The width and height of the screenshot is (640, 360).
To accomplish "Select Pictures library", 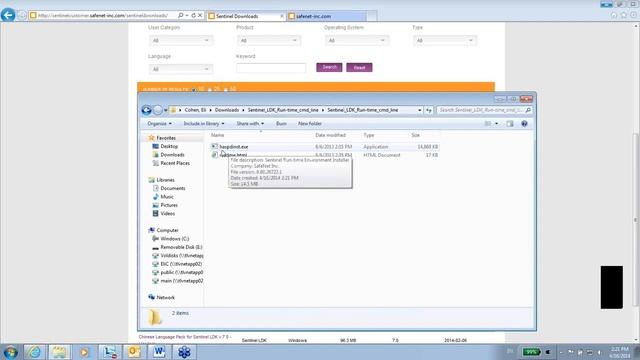I will (169, 205).
